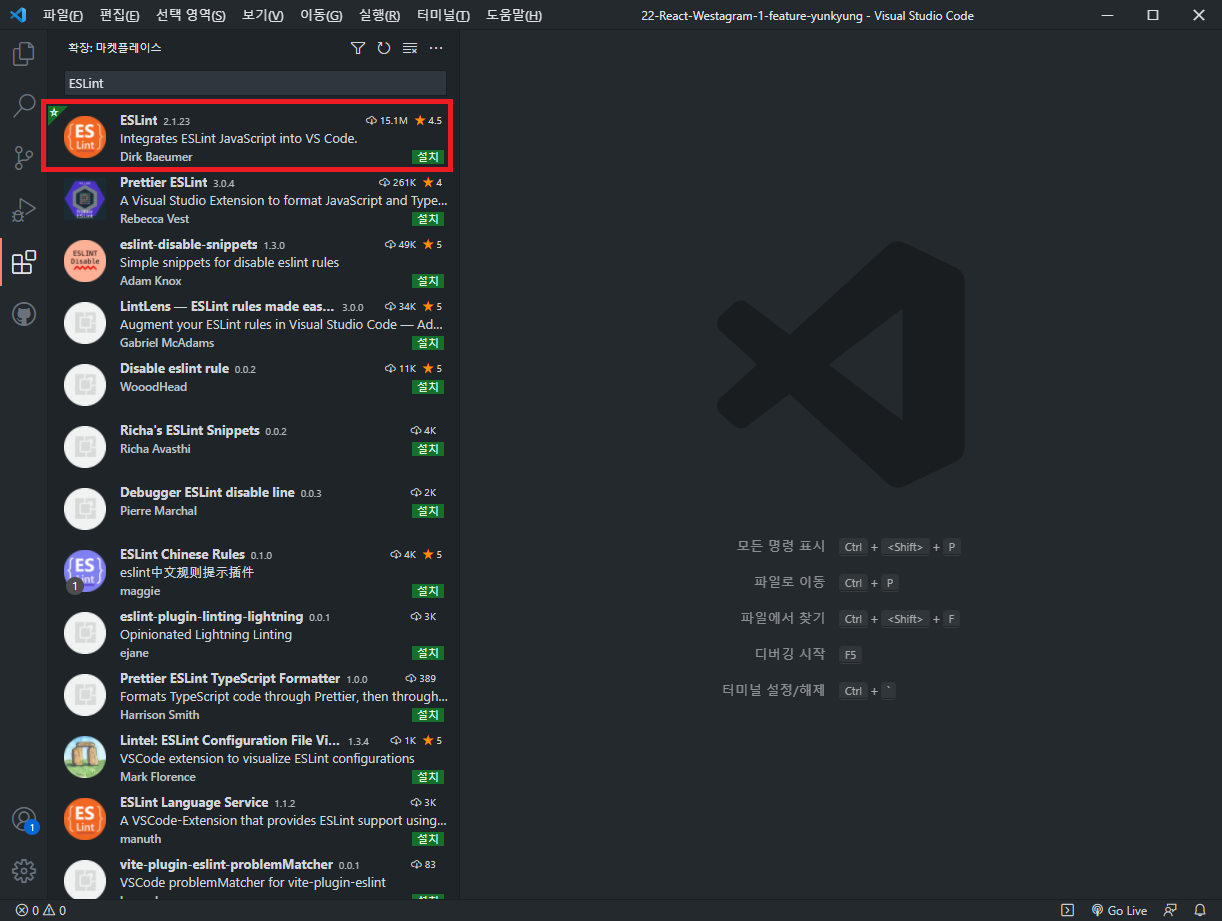
Task: Click the extension search field containing ESLint
Action: tap(256, 84)
